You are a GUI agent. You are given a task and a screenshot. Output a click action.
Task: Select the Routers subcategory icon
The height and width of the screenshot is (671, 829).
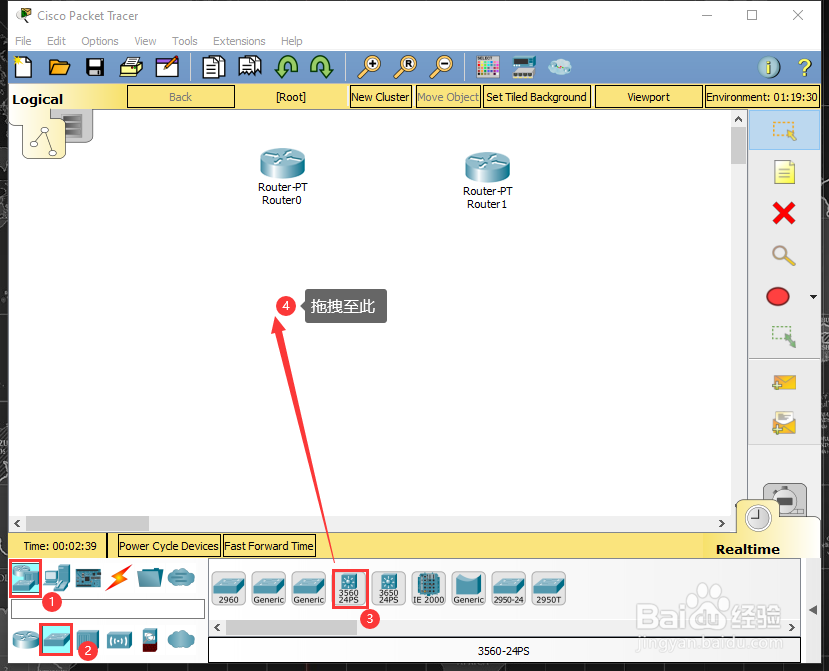pyautogui.click(x=25, y=639)
